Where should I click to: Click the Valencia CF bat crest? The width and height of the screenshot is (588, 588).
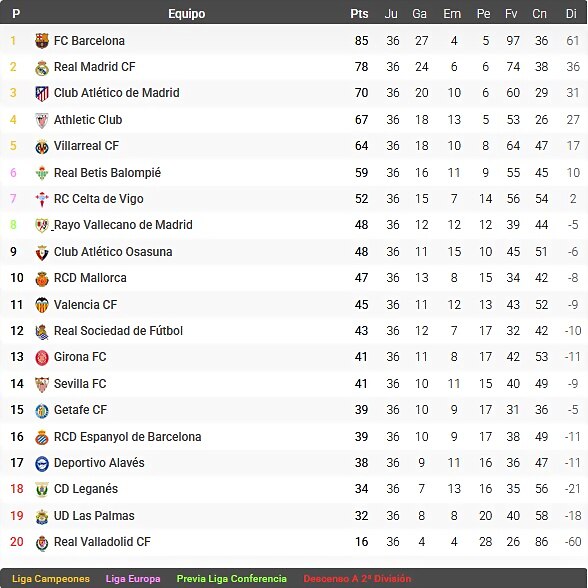pos(42,305)
